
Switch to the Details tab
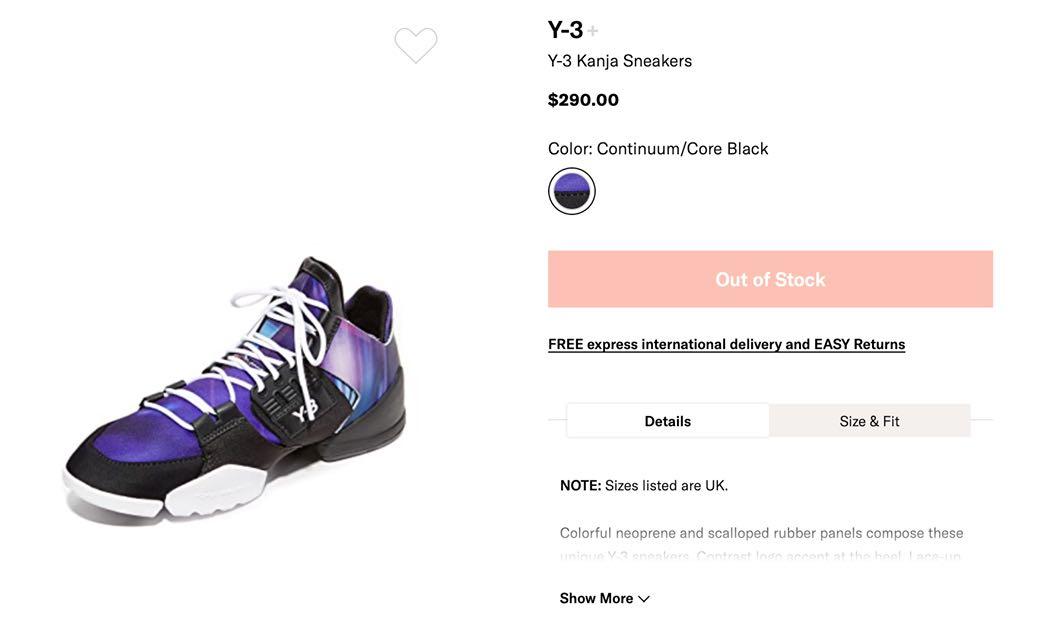668,421
